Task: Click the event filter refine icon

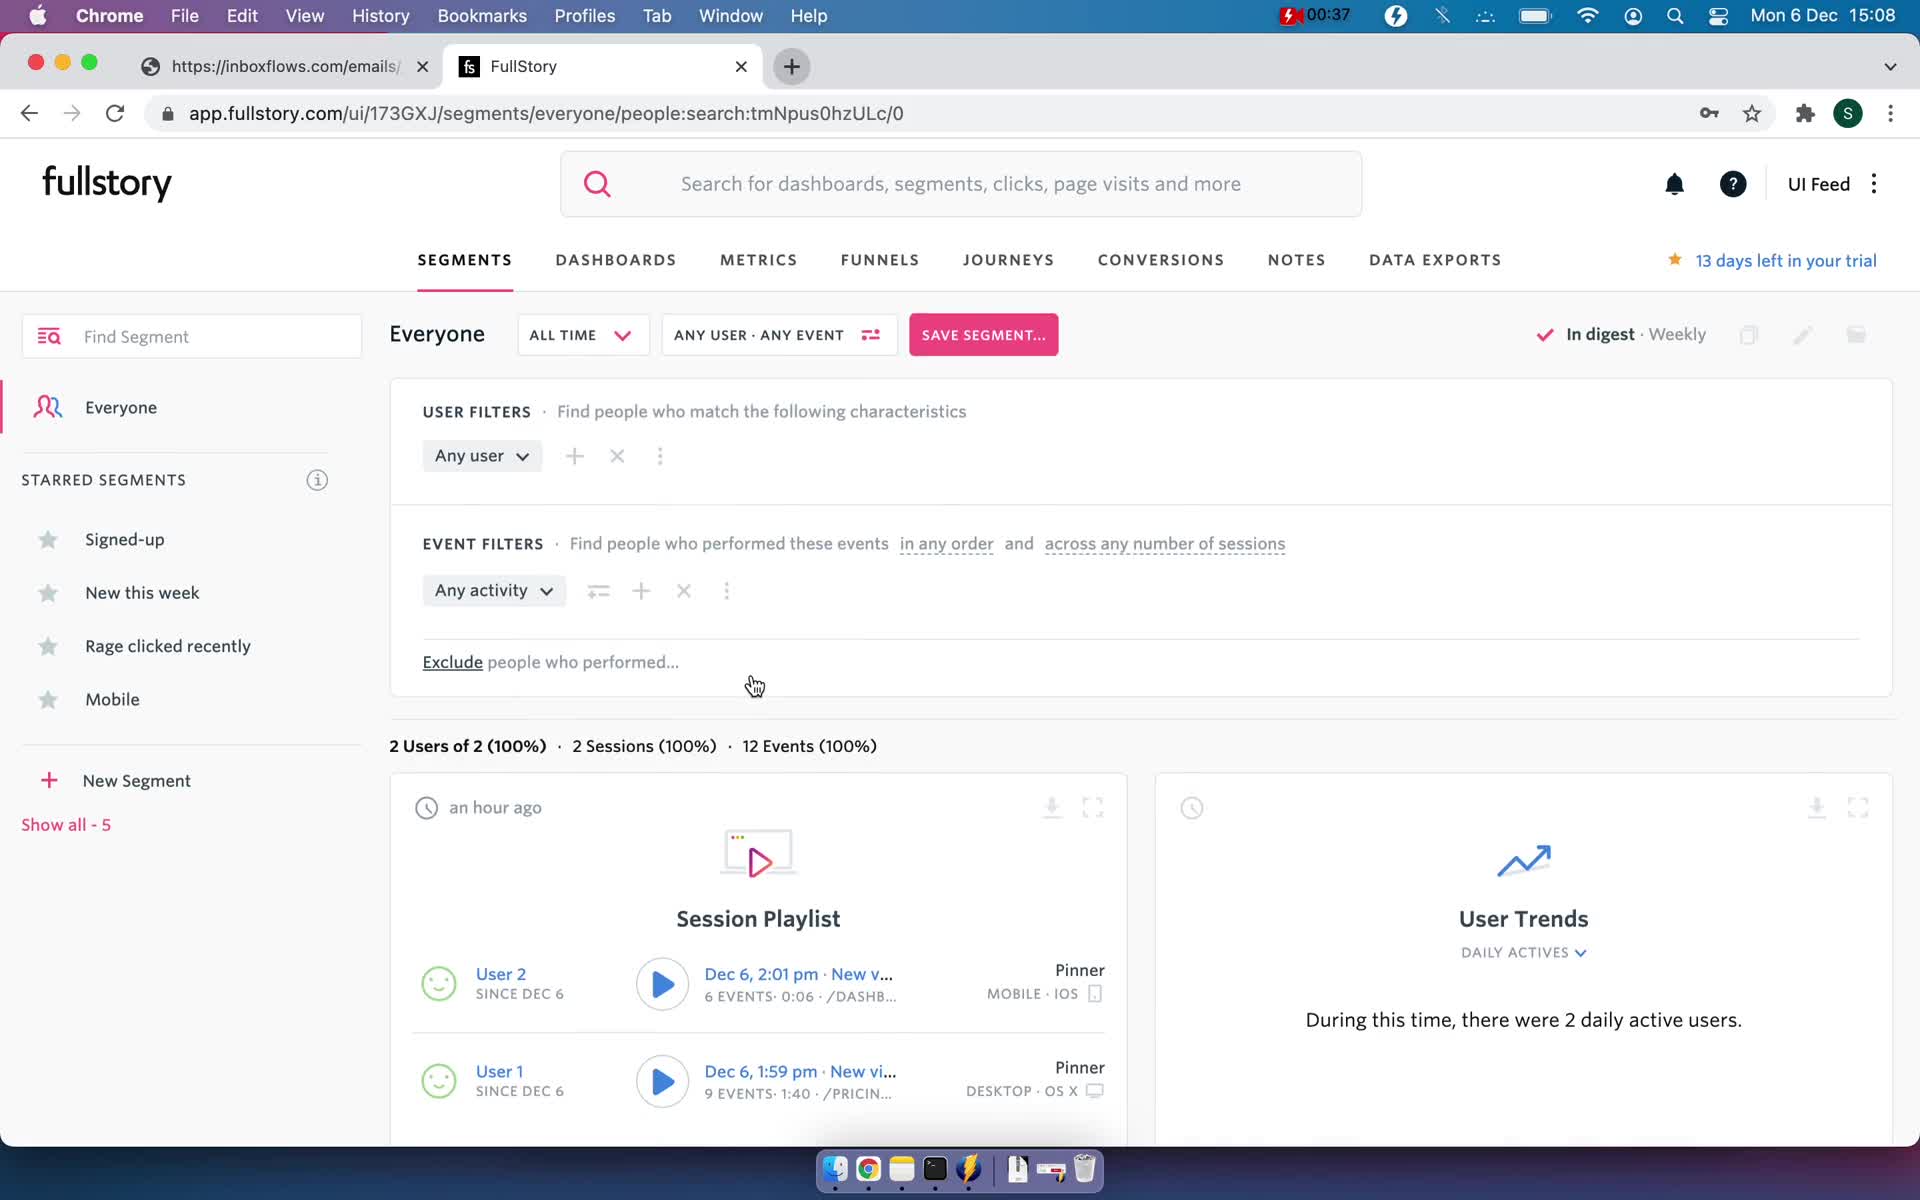Action: click(x=598, y=591)
